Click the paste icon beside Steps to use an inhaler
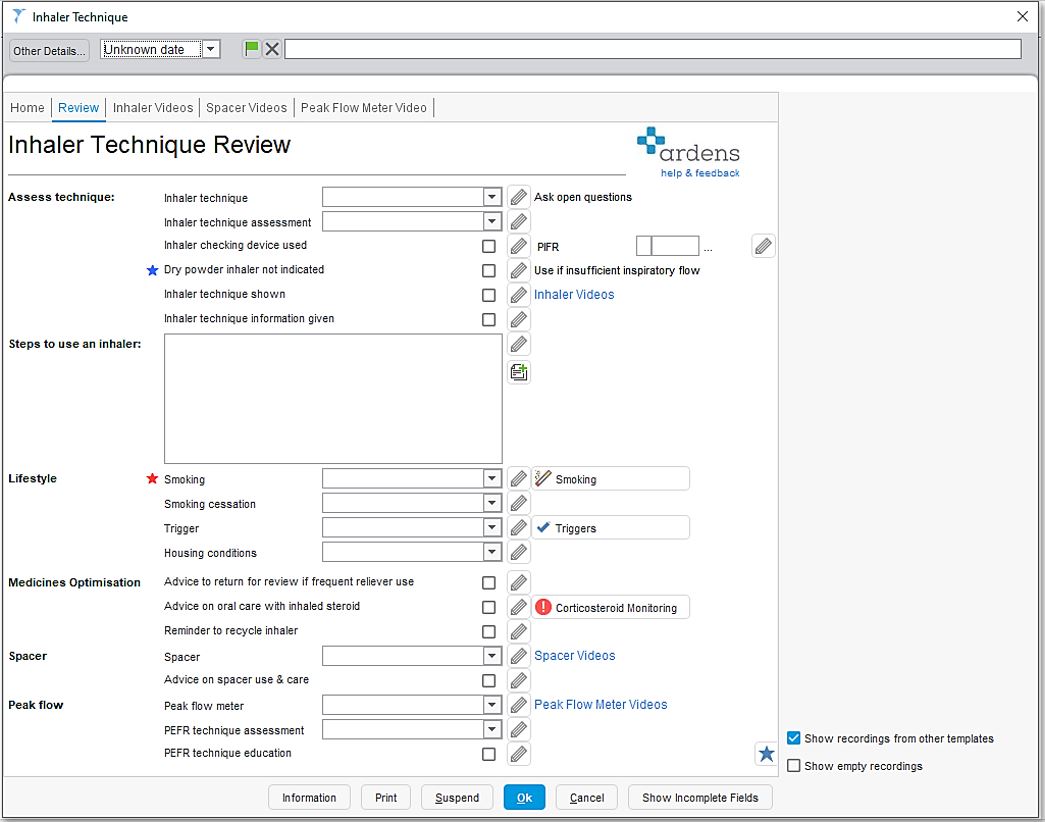This screenshot has width=1045, height=822. 518,371
